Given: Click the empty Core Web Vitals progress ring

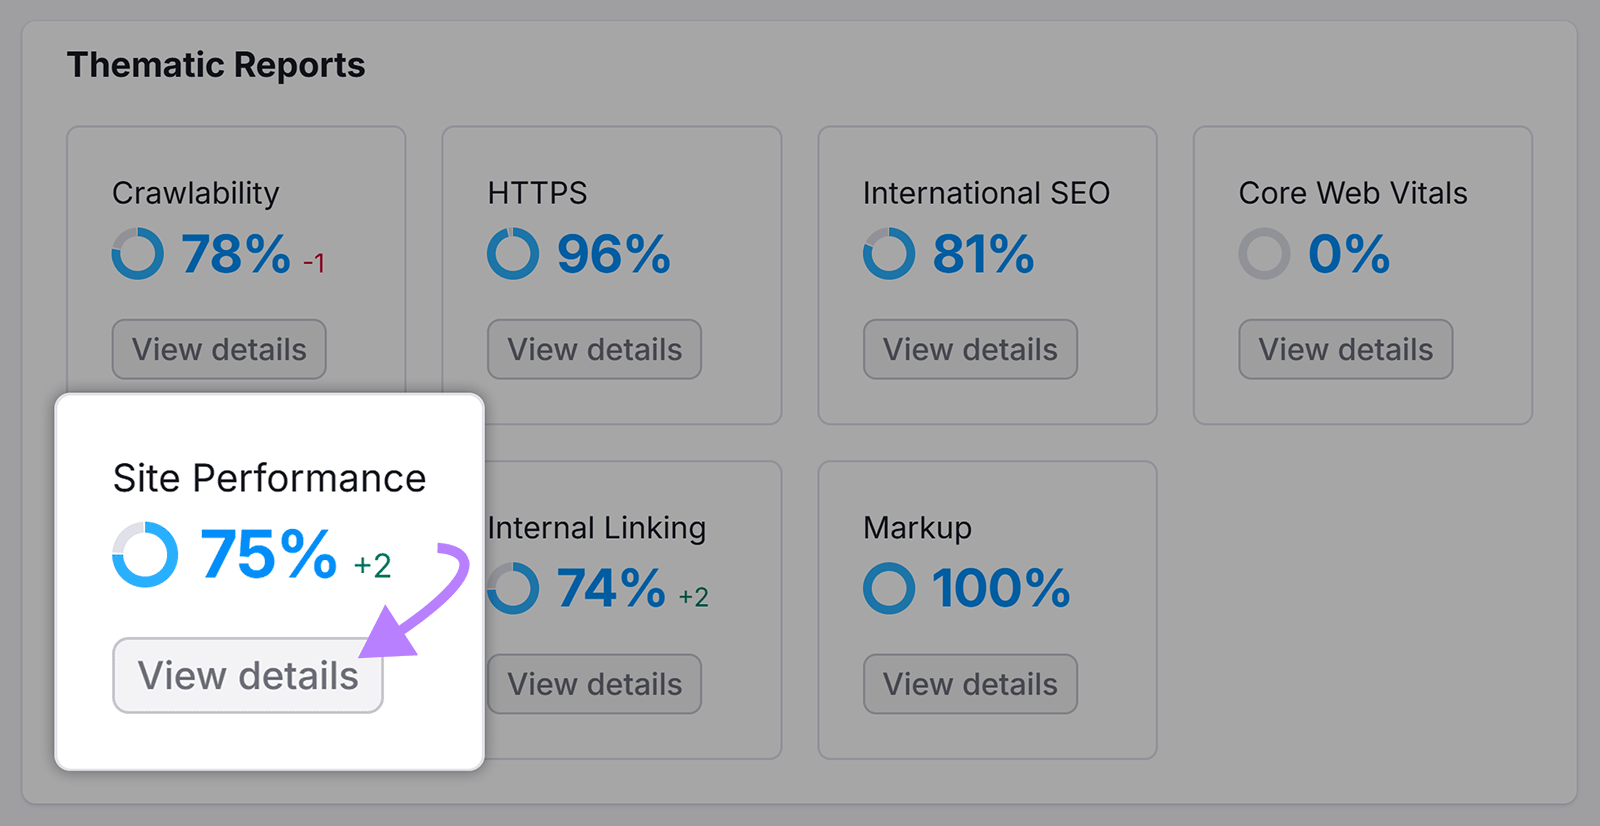Looking at the screenshot, I should click(x=1263, y=254).
